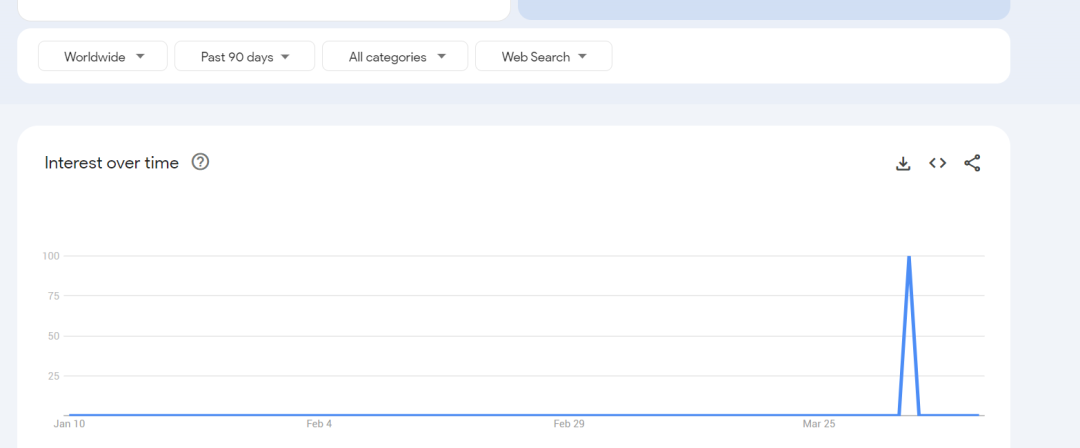This screenshot has width=1080, height=448.
Task: Click the Jan 10 axis label
Action: click(70, 424)
